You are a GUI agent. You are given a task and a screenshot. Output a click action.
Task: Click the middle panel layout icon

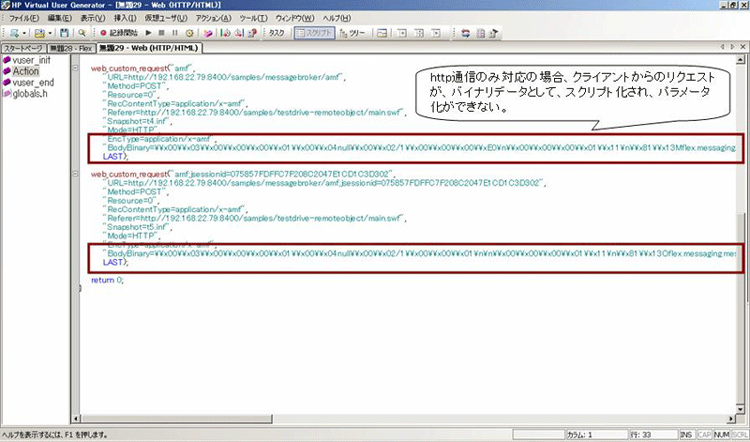pyautogui.click(x=419, y=33)
